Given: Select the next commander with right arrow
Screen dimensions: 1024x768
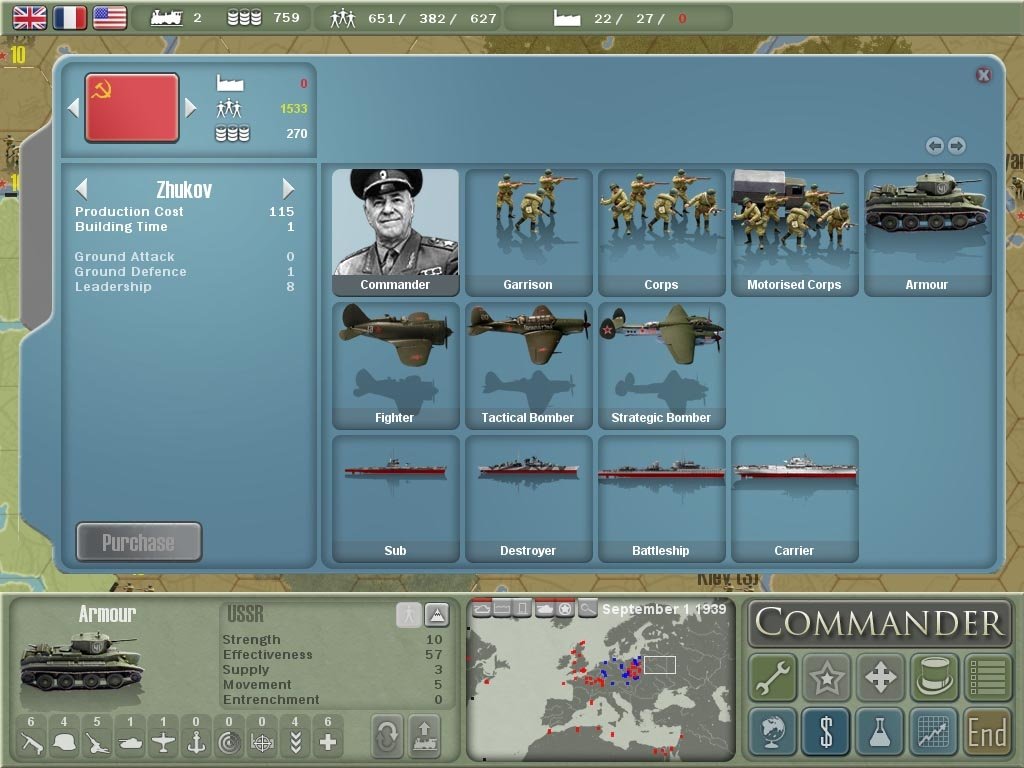Looking at the screenshot, I should (289, 189).
